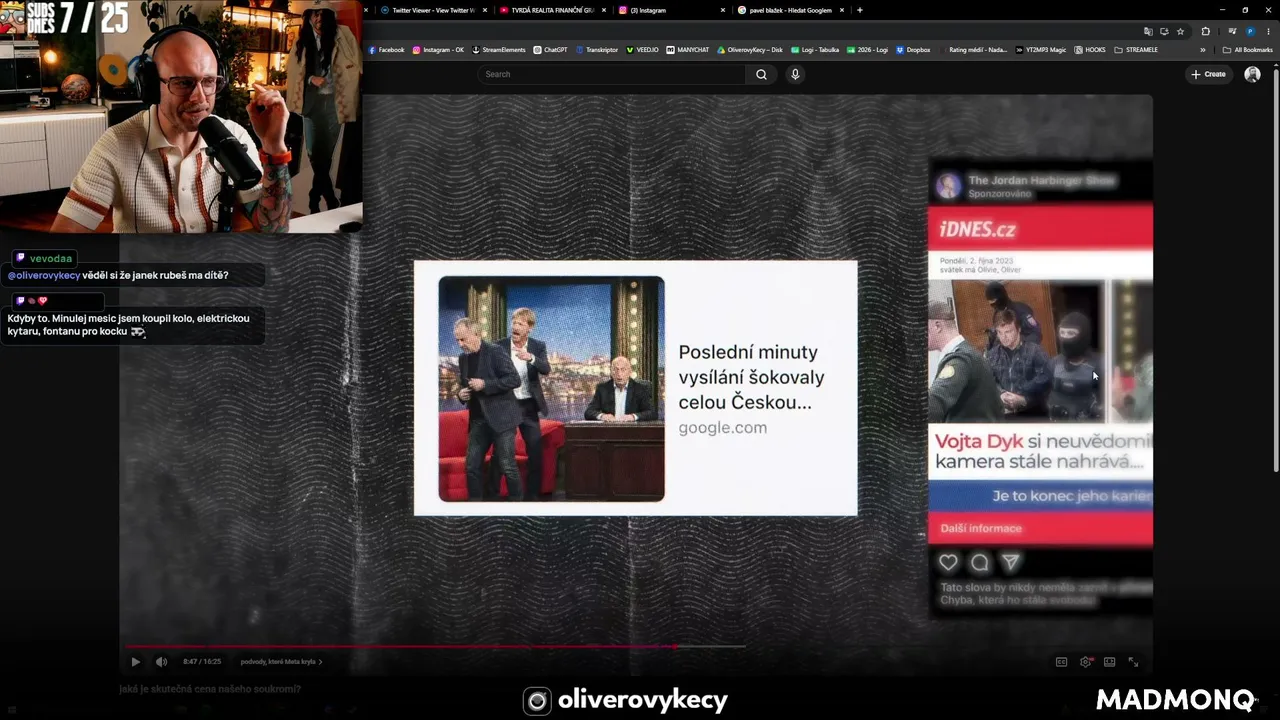
Task: Open the MANYCHAT bookmark
Action: 687,49
